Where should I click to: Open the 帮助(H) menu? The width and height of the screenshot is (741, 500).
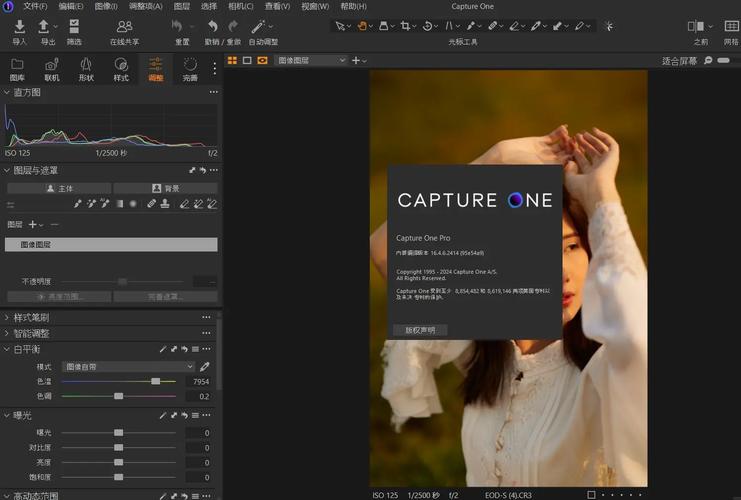[353, 6]
